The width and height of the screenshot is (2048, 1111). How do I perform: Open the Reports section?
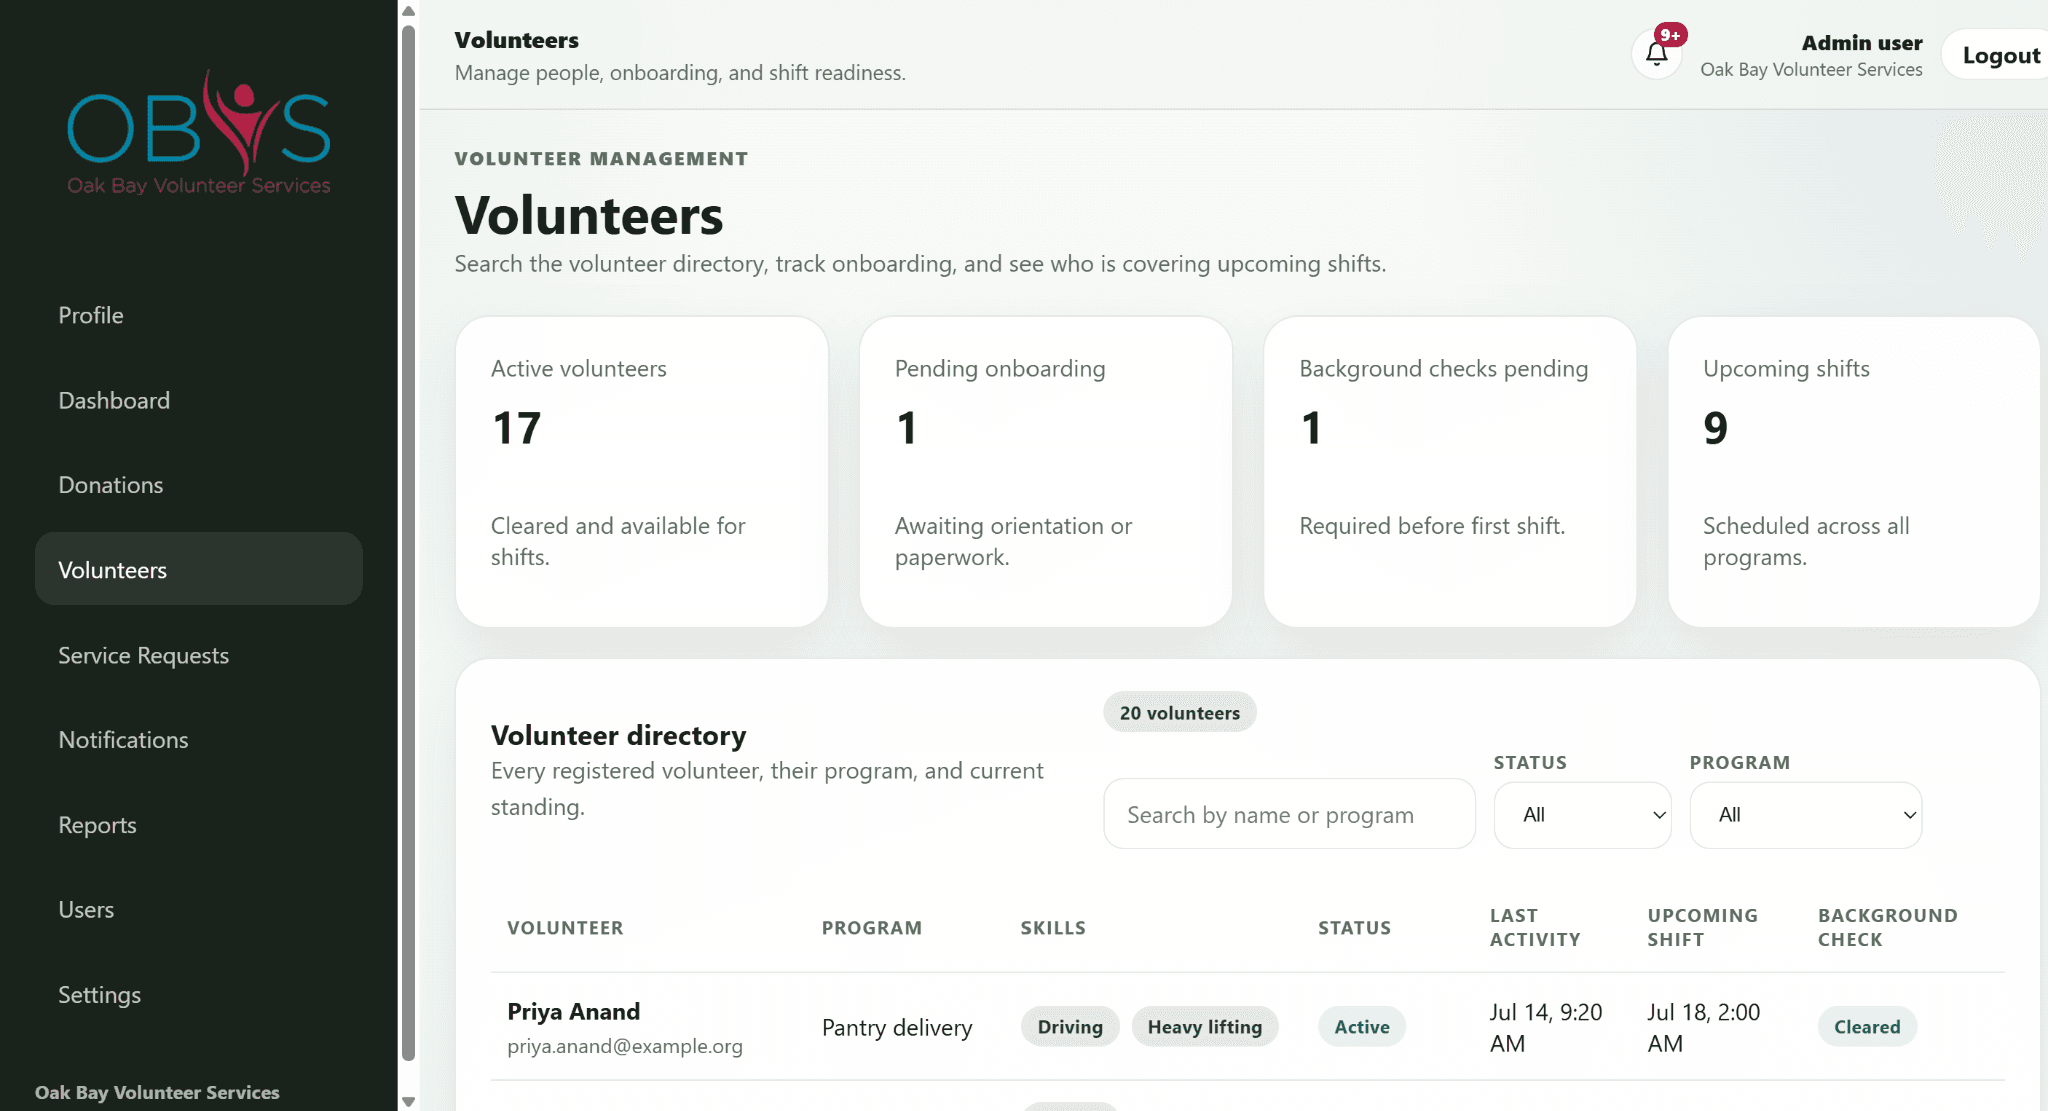pos(198,825)
